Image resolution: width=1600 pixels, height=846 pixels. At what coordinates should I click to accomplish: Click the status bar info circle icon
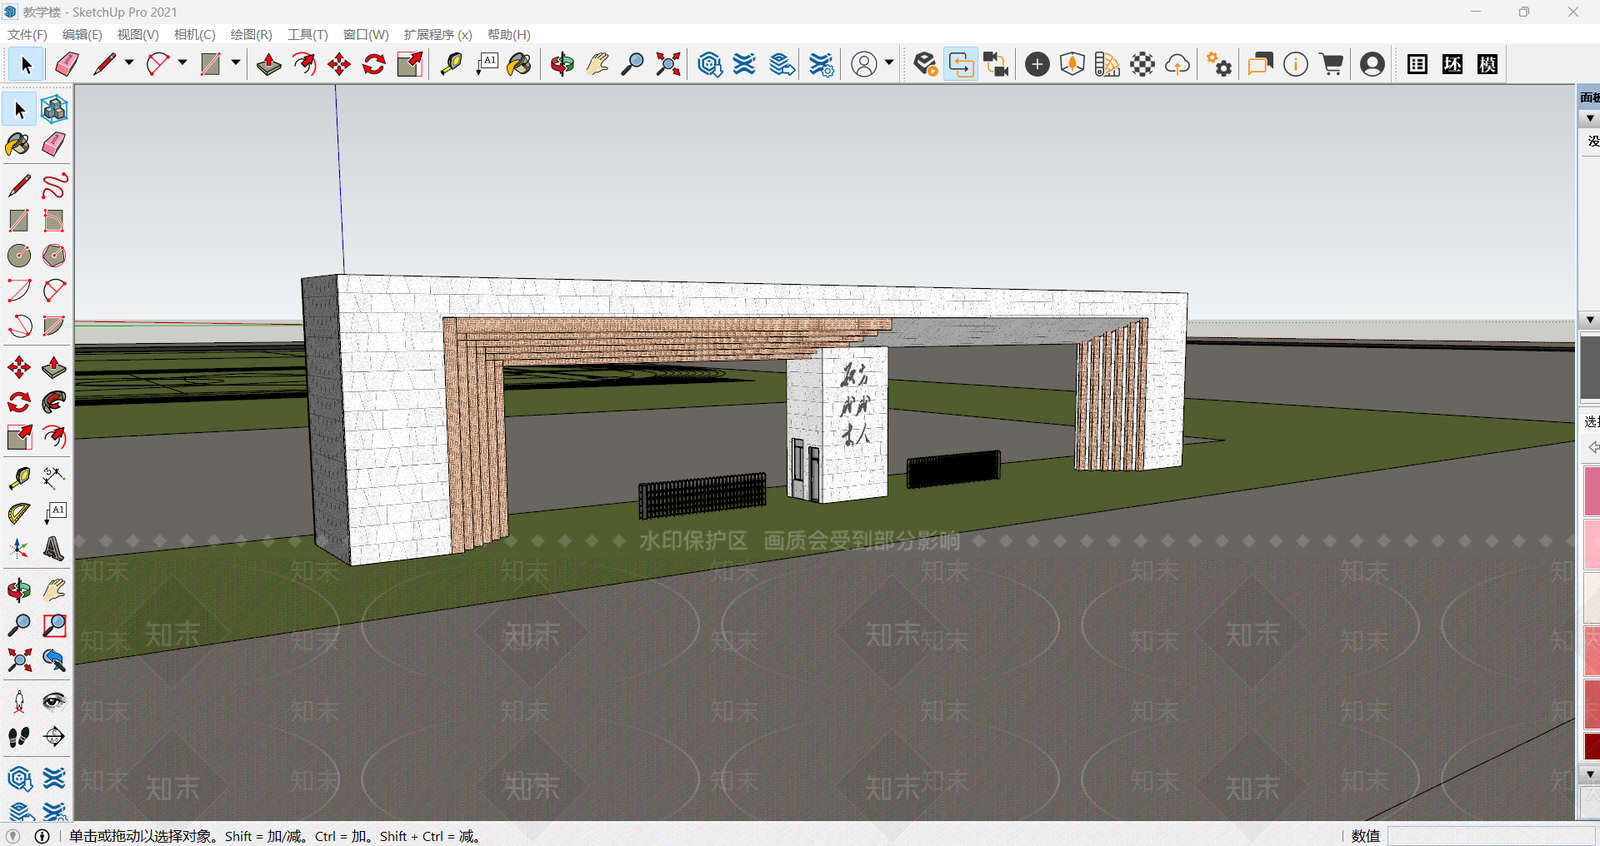[x=42, y=836]
